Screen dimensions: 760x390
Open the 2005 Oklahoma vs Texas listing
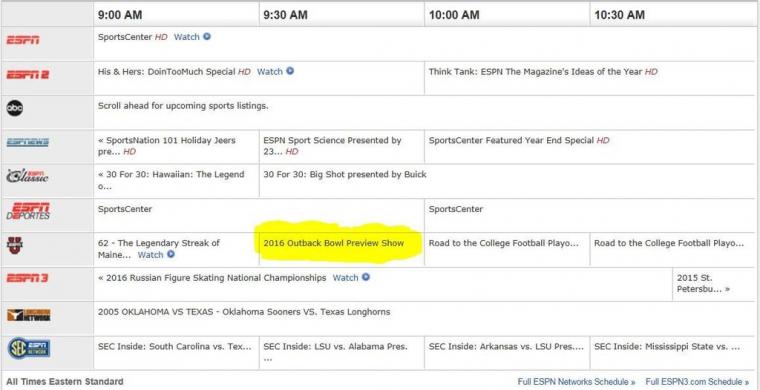point(244,312)
